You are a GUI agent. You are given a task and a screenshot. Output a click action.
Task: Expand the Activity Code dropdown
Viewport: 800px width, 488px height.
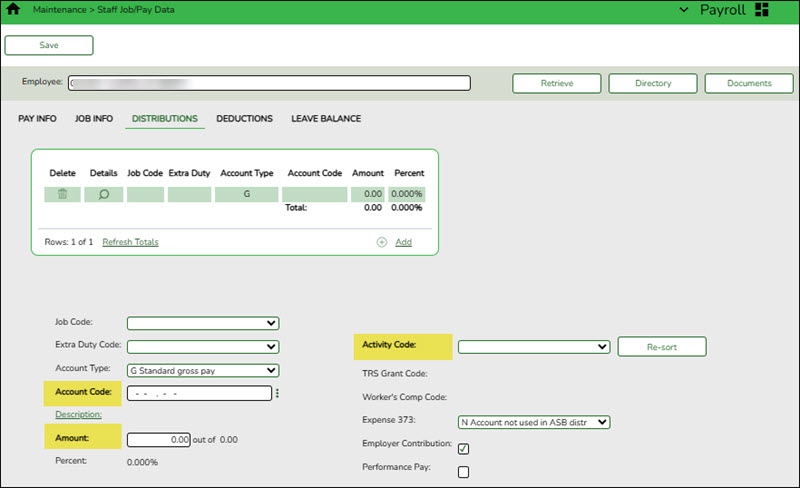pos(533,347)
